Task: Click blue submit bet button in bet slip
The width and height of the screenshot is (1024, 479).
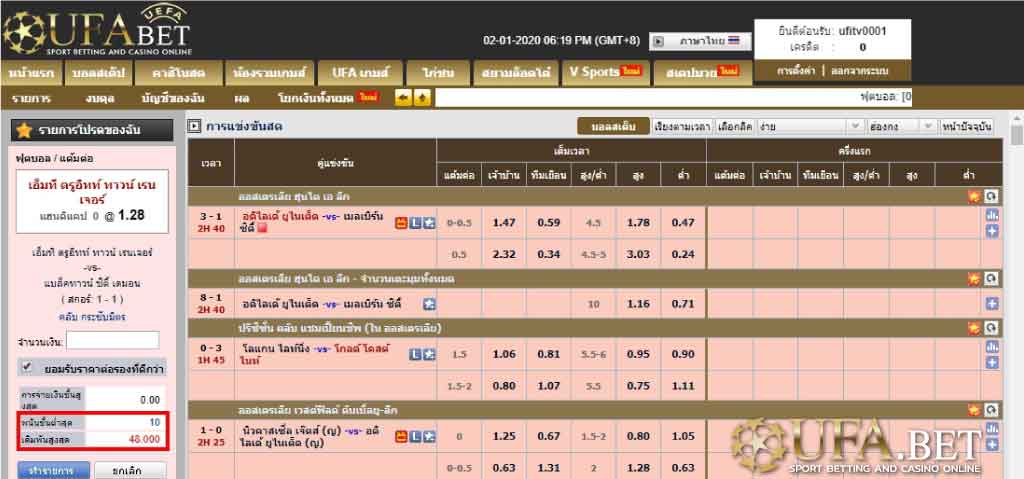Action: 54,471
